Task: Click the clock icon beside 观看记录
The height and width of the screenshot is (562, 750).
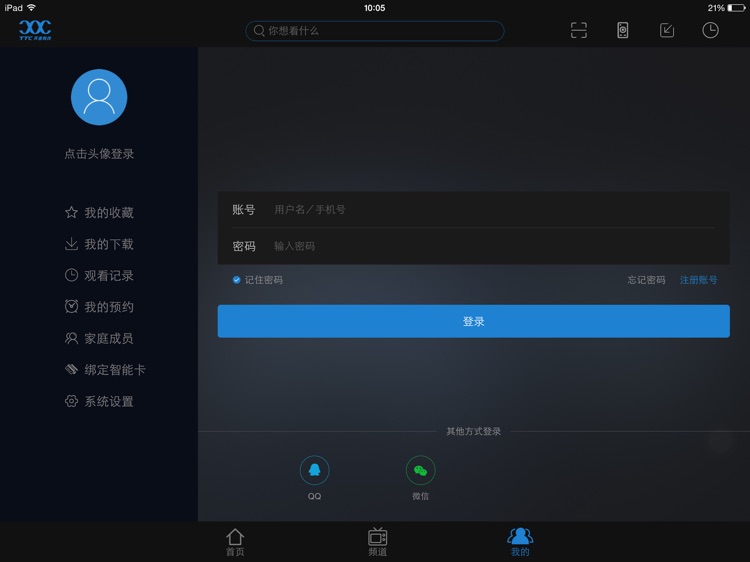Action: (x=71, y=275)
